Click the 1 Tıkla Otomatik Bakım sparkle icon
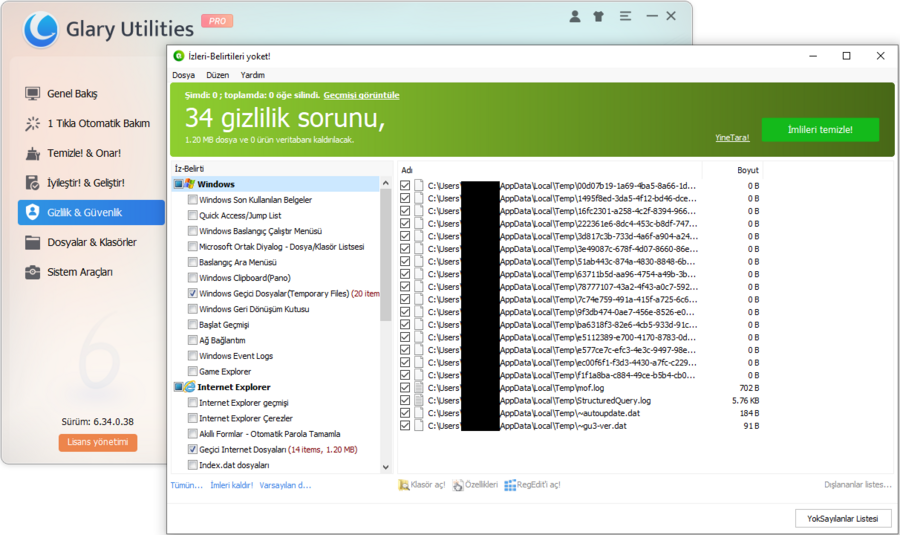This screenshot has height=535, width=900. tap(33, 123)
